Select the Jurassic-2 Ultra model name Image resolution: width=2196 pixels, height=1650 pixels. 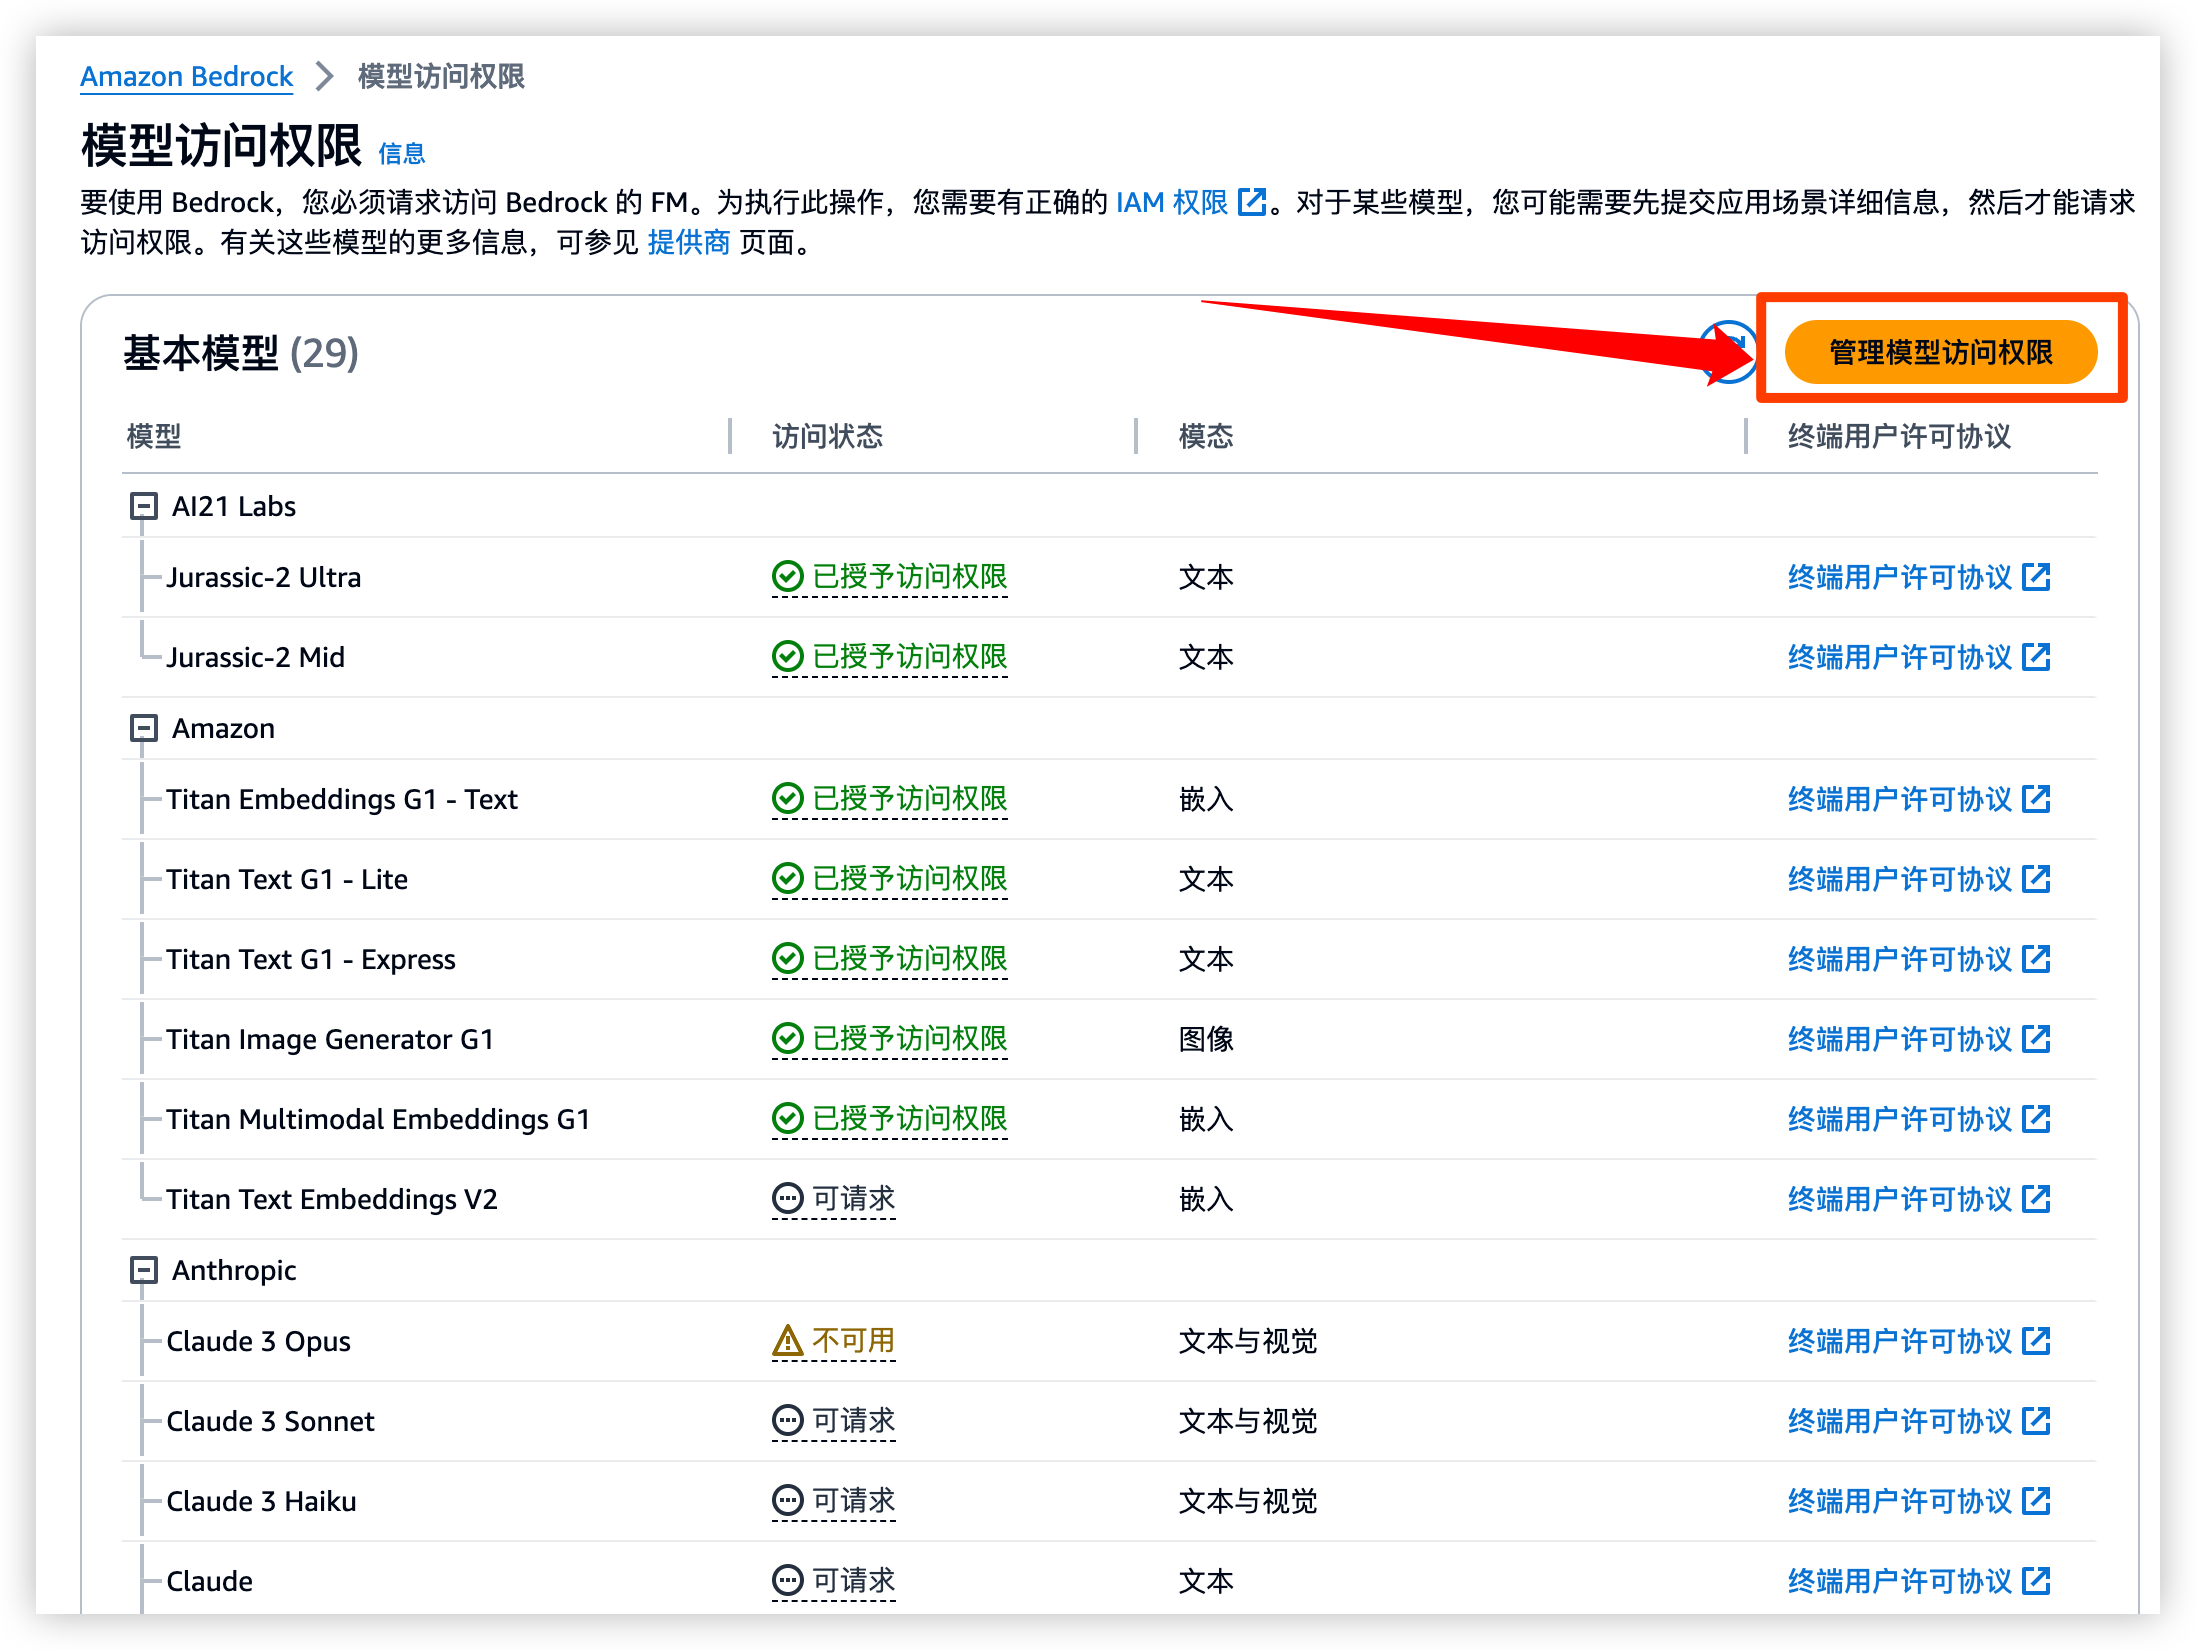[x=264, y=577]
